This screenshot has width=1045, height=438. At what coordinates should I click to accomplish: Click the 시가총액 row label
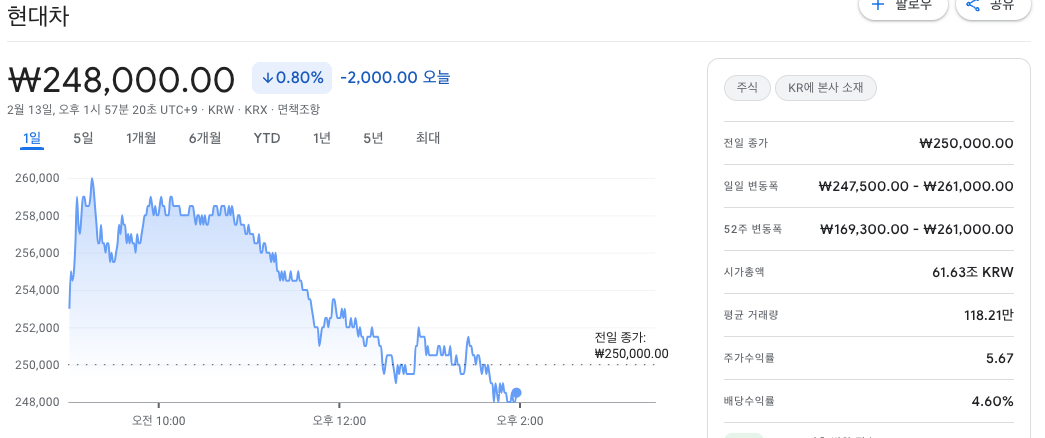743,272
